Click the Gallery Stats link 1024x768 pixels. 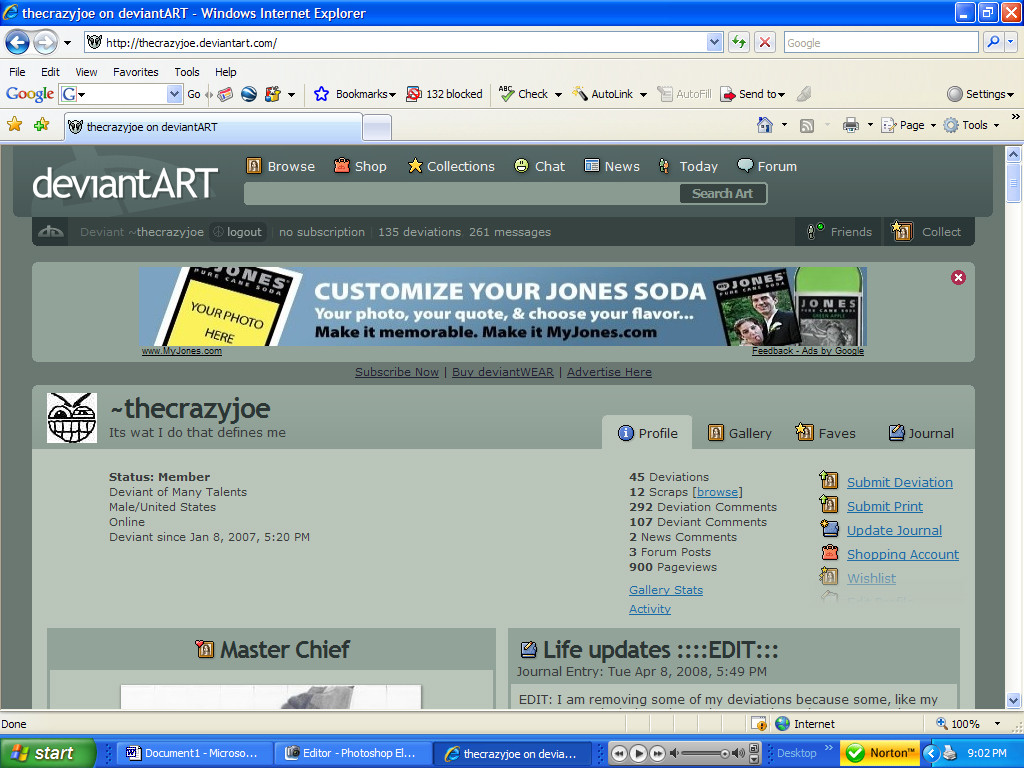[665, 590]
